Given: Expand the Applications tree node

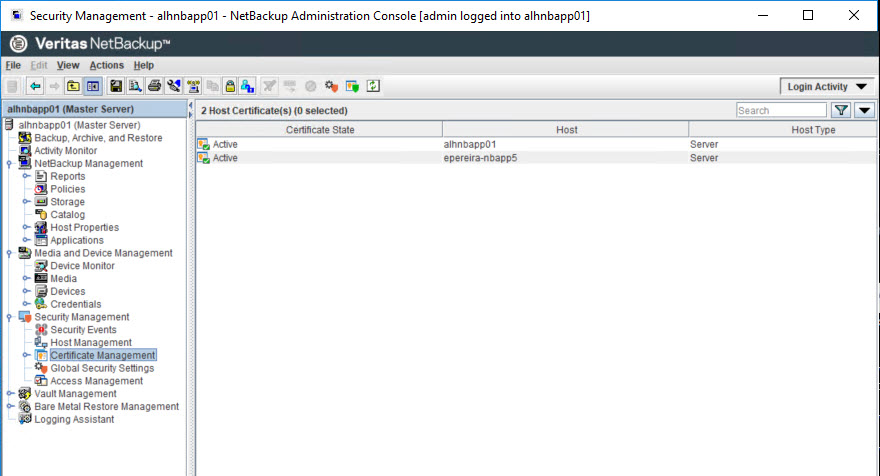Looking at the screenshot, I should point(26,240).
